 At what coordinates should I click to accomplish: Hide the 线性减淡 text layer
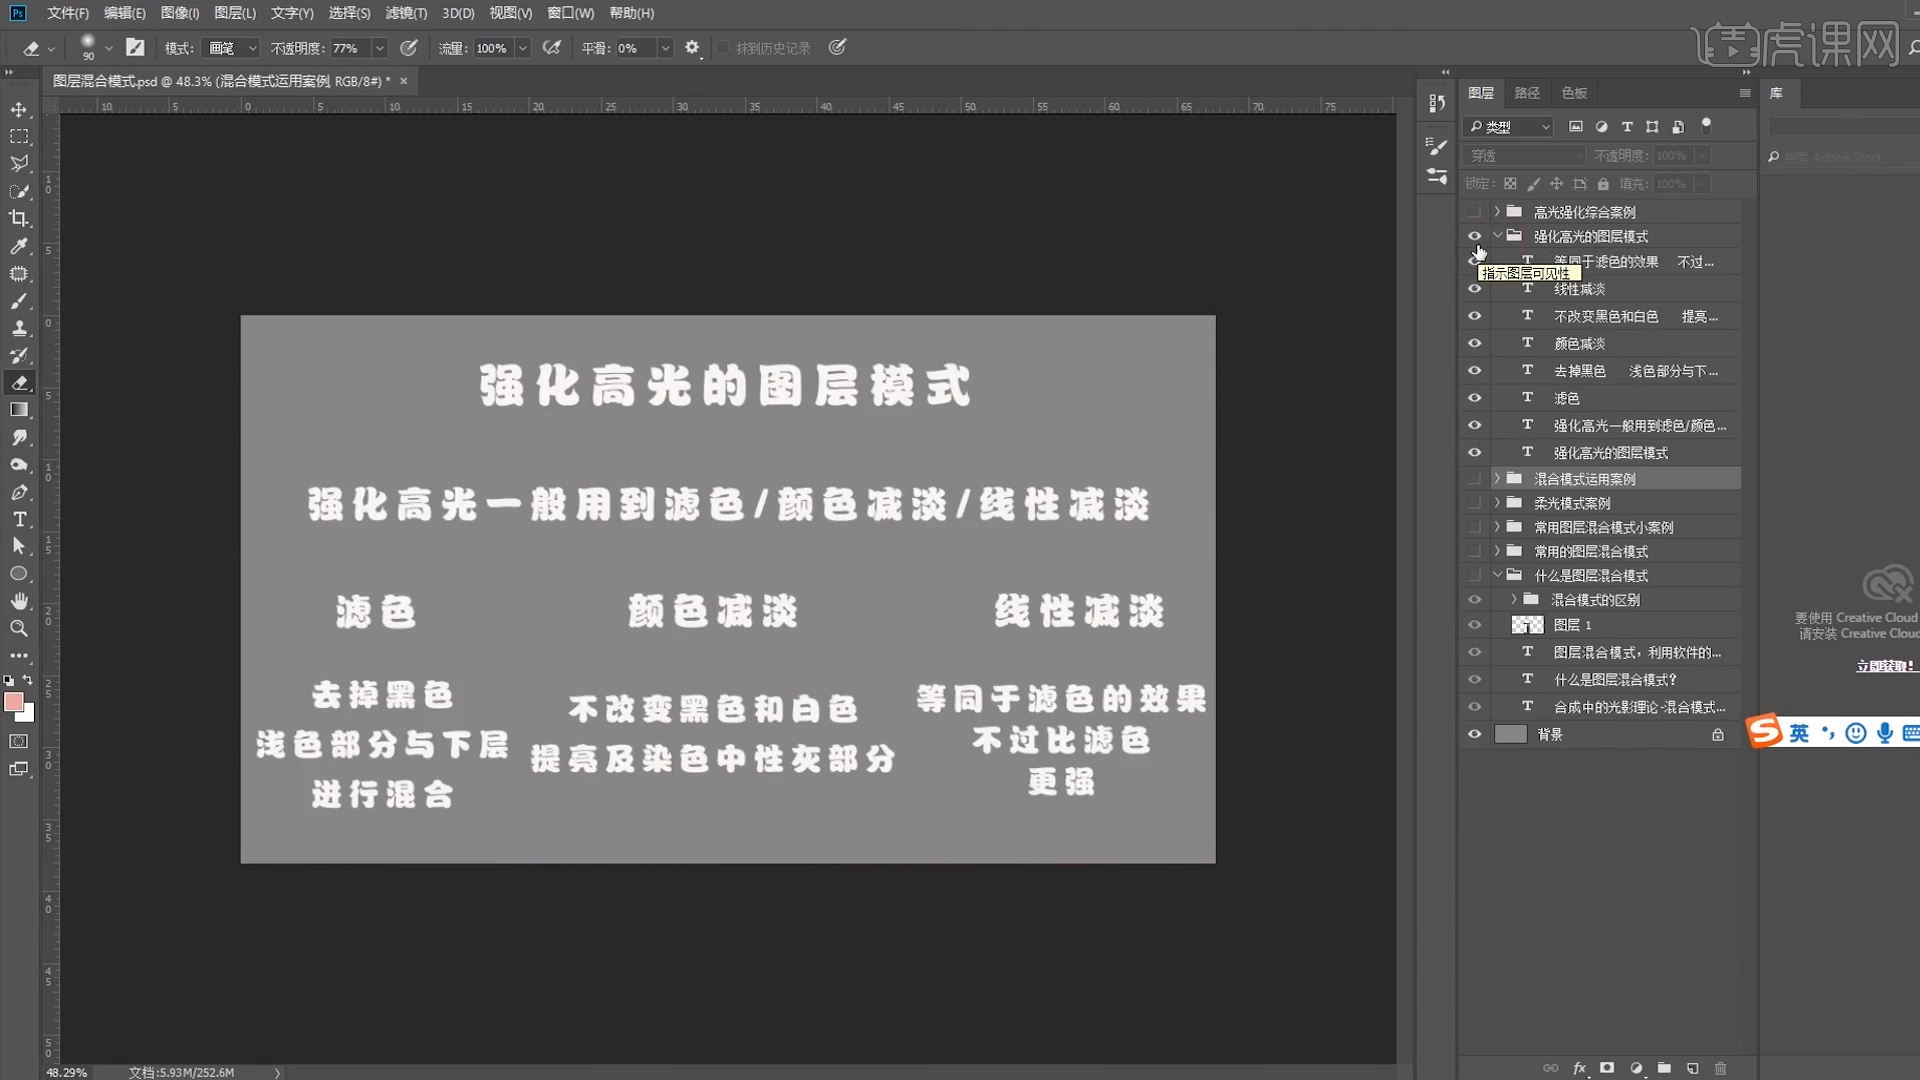(1474, 289)
